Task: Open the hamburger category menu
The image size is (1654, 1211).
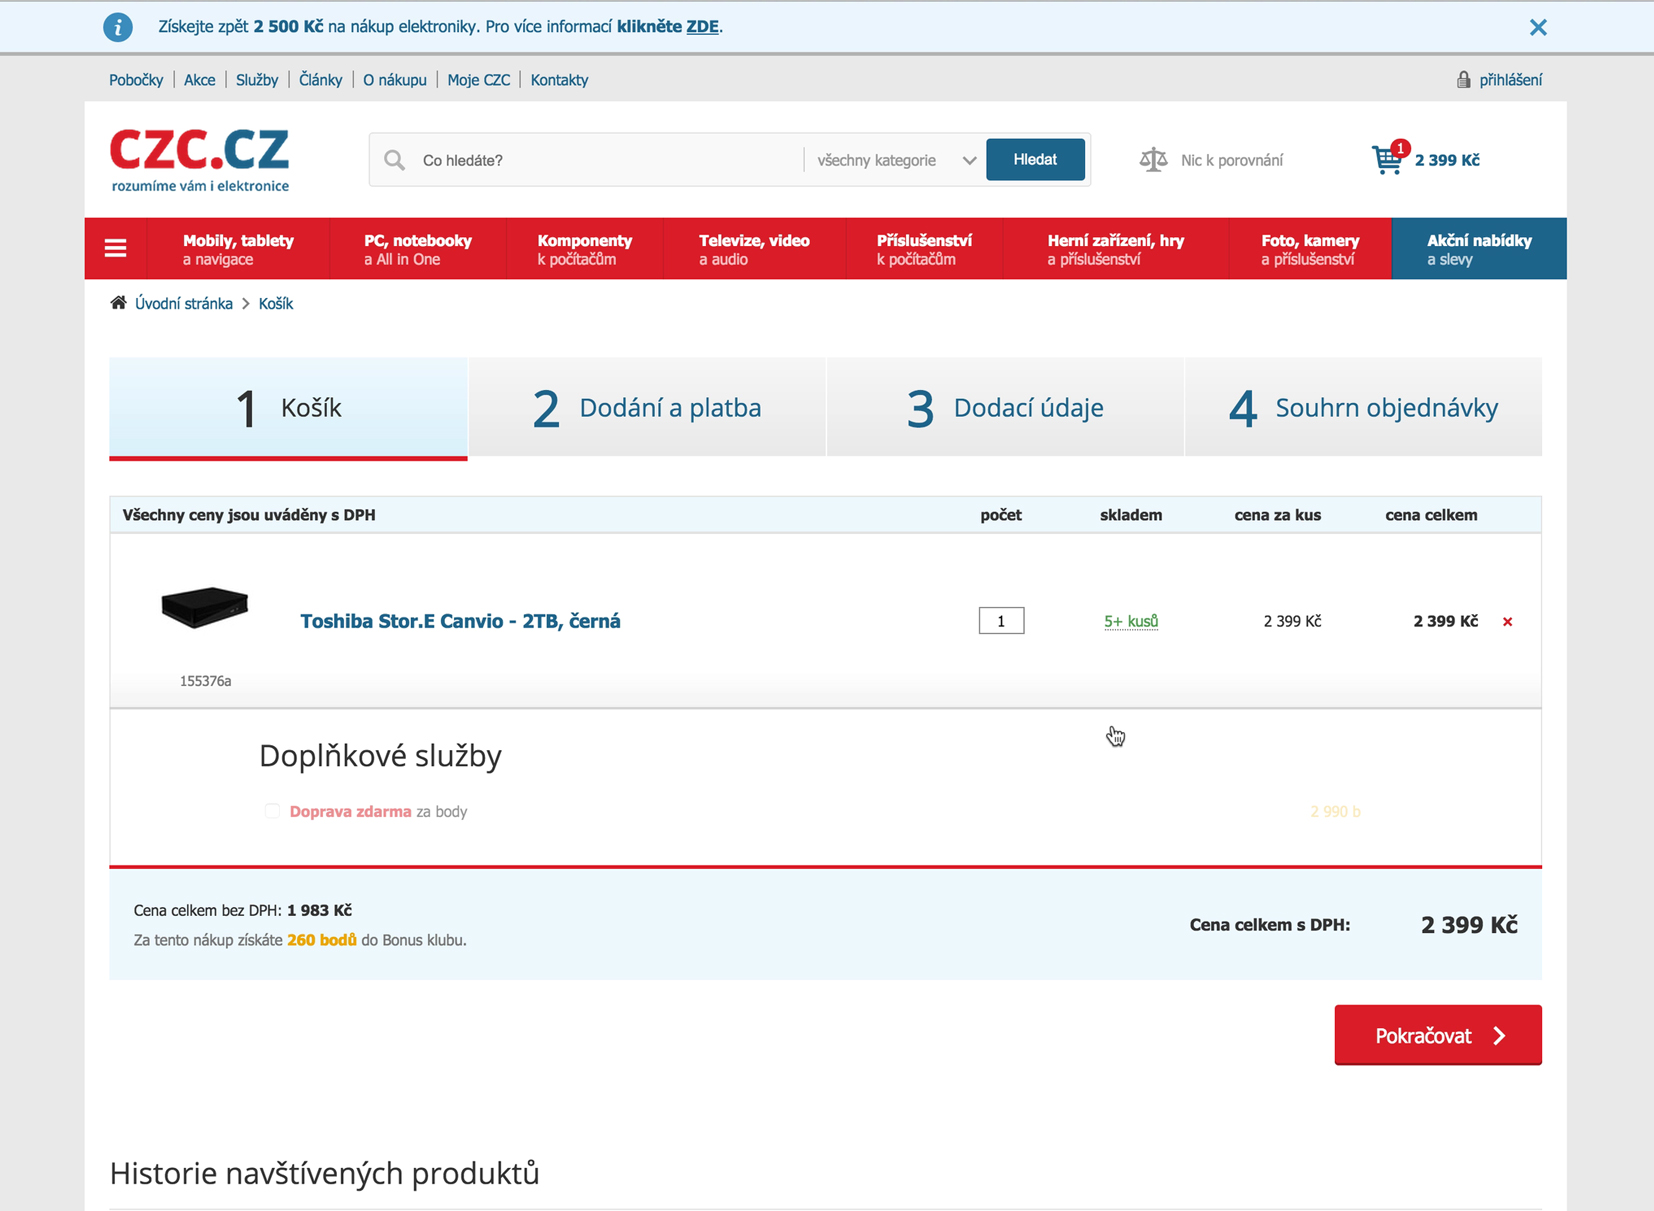Action: (x=116, y=248)
